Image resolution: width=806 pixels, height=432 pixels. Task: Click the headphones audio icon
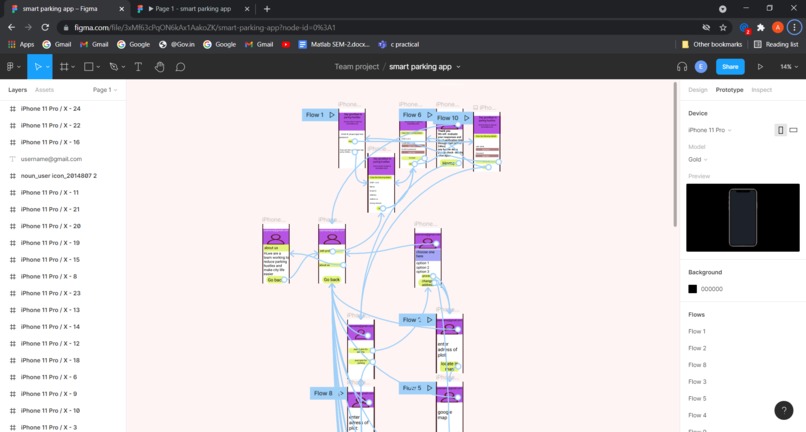pyautogui.click(x=682, y=67)
